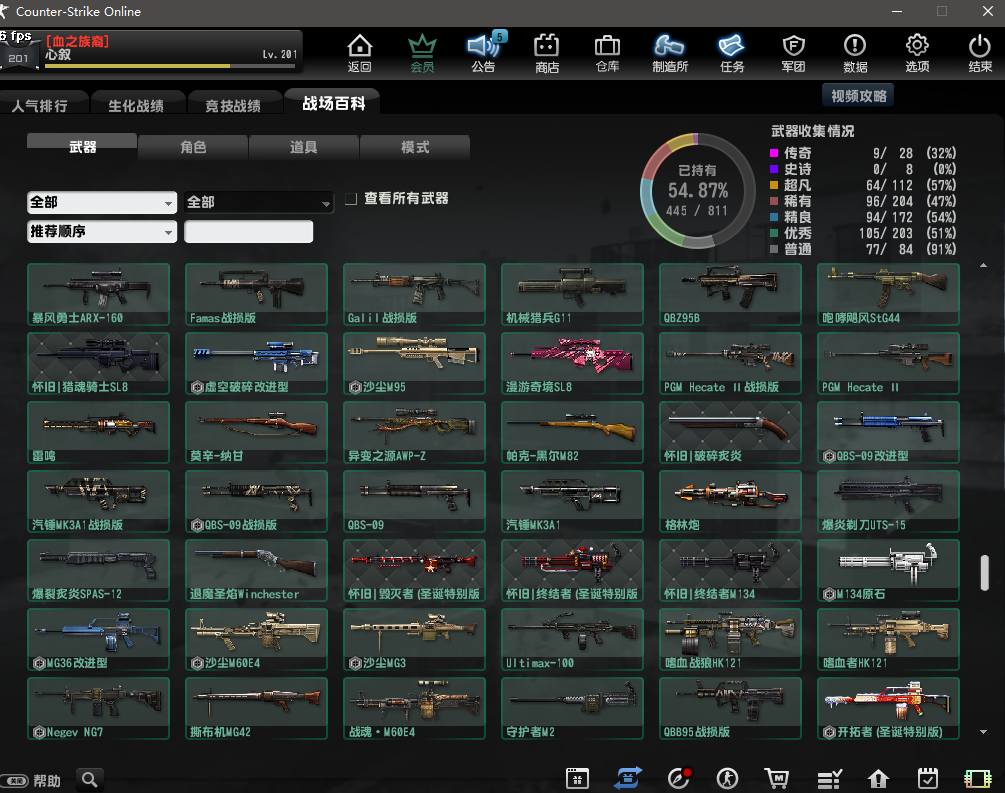Open the M shopping cart icon
This screenshot has height=793, width=1005.
tap(777, 779)
